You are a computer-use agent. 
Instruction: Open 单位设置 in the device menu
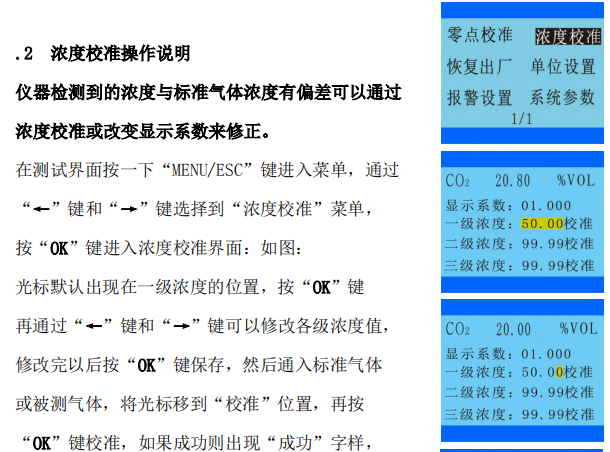click(x=563, y=67)
